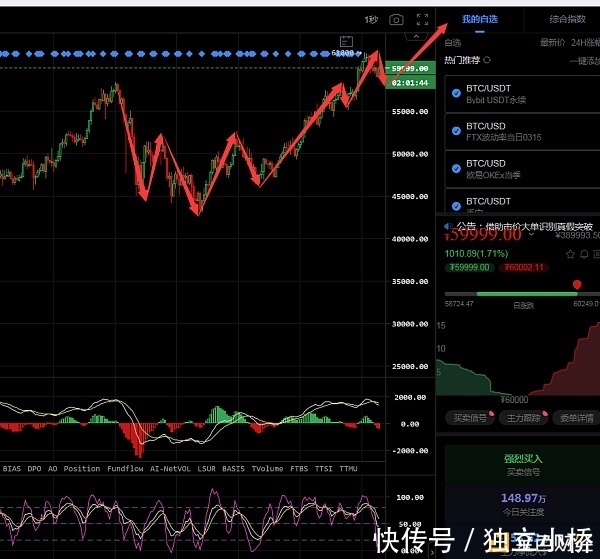Click the announcement text 公告
Screen dimensions: 600x559
(525, 226)
